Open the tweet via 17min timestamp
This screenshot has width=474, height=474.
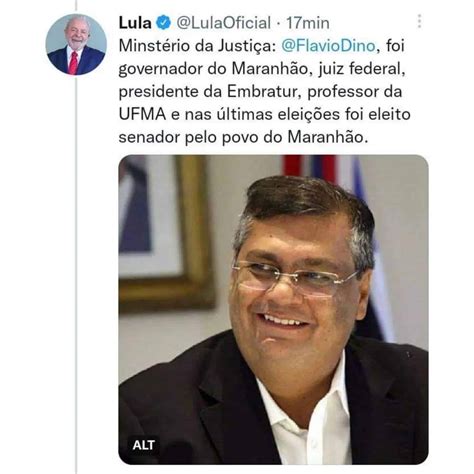pyautogui.click(x=308, y=23)
